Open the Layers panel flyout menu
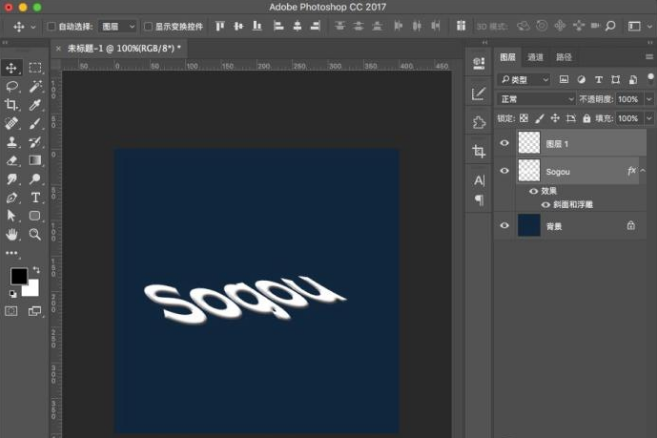Screen dimensions: 657x438 [649, 57]
